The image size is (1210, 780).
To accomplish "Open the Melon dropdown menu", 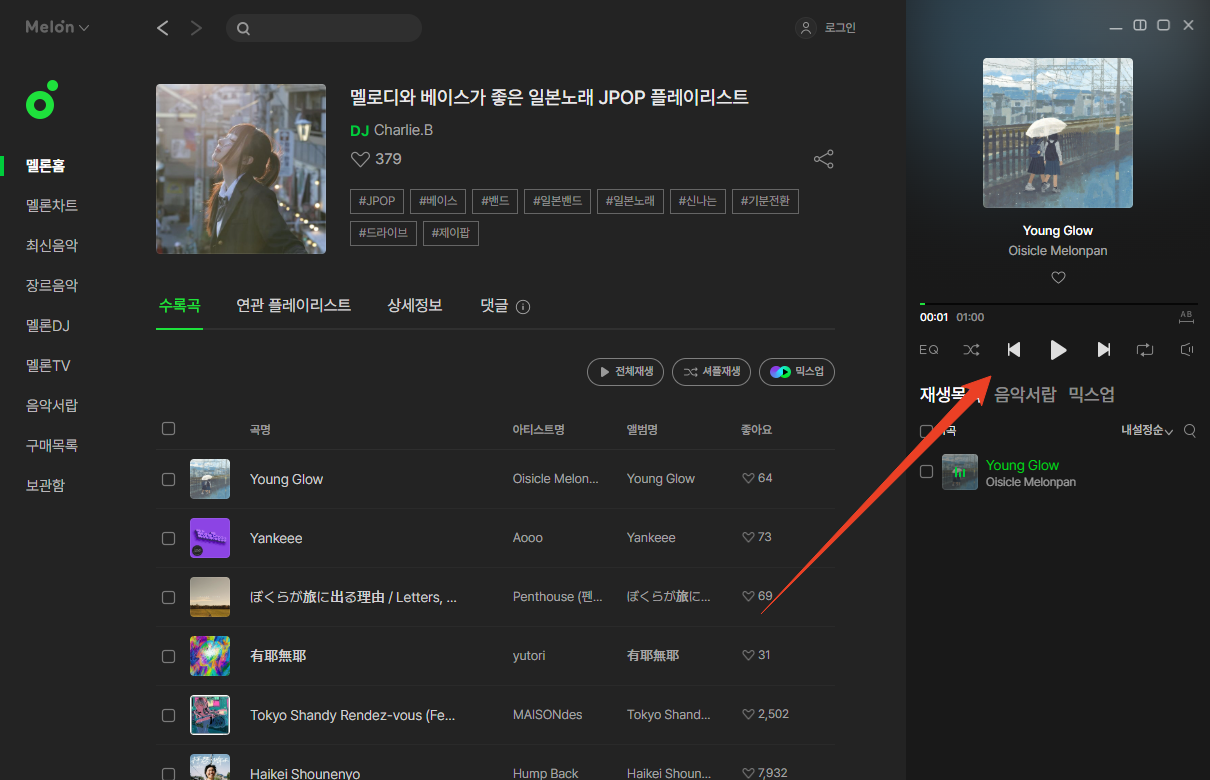I will click(57, 28).
